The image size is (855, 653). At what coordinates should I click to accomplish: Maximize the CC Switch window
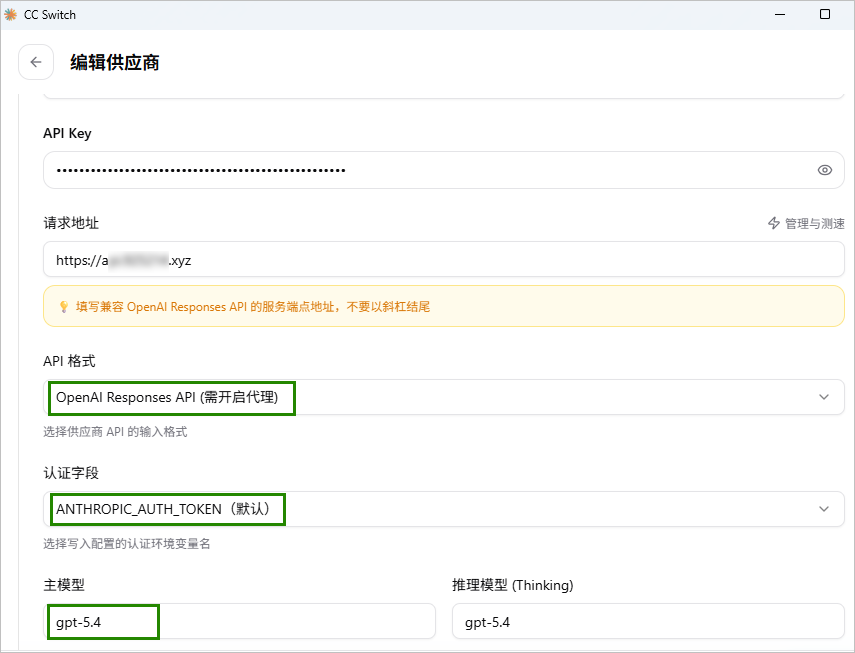click(x=824, y=15)
